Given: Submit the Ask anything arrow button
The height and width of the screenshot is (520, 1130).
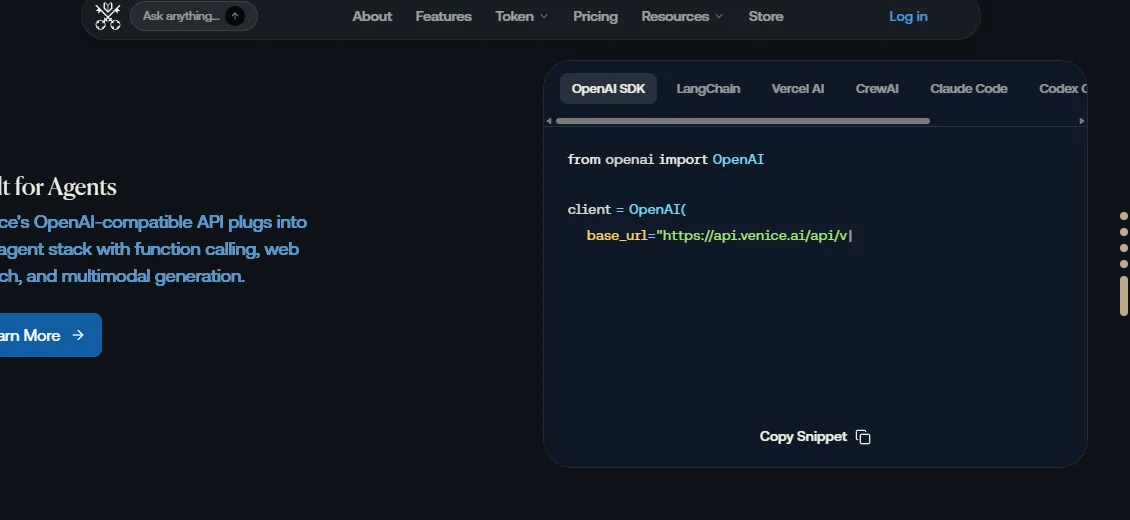Looking at the screenshot, I should tap(235, 16).
